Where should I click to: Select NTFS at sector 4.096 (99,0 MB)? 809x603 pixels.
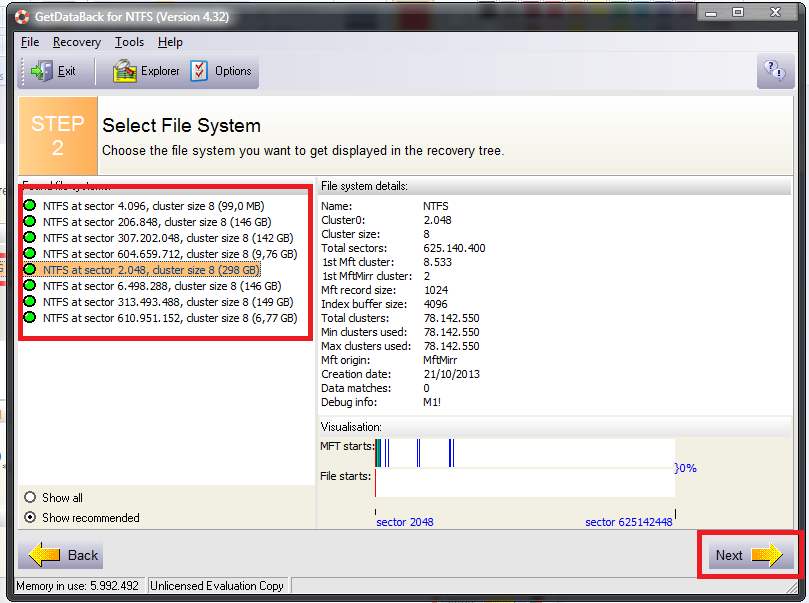click(x=153, y=206)
